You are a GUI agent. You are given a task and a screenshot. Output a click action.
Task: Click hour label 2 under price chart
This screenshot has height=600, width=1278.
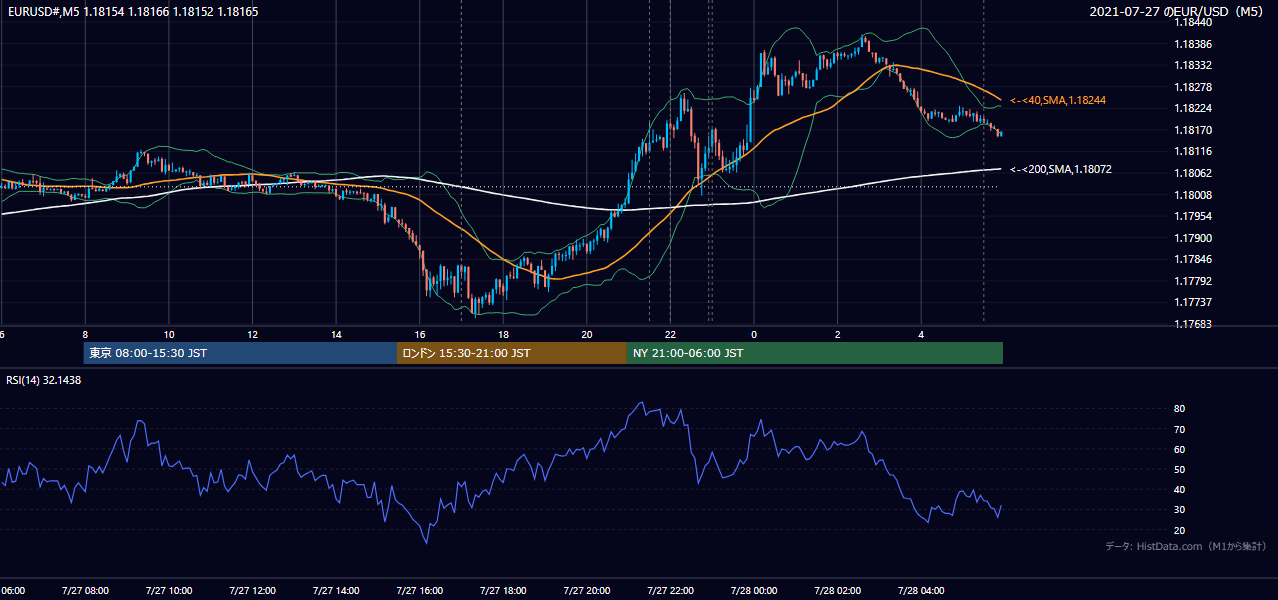coord(837,334)
